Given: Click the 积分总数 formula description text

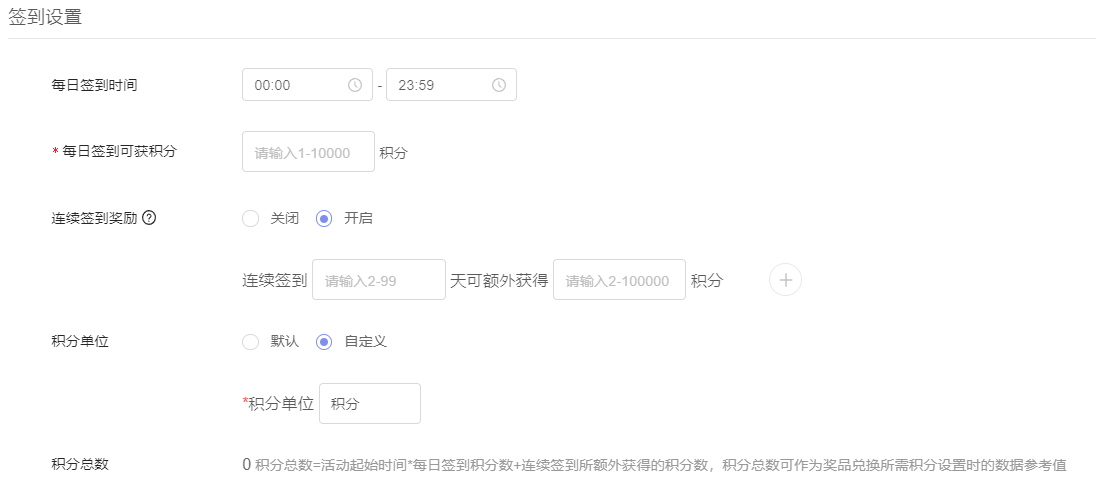Looking at the screenshot, I should [x=661, y=465].
